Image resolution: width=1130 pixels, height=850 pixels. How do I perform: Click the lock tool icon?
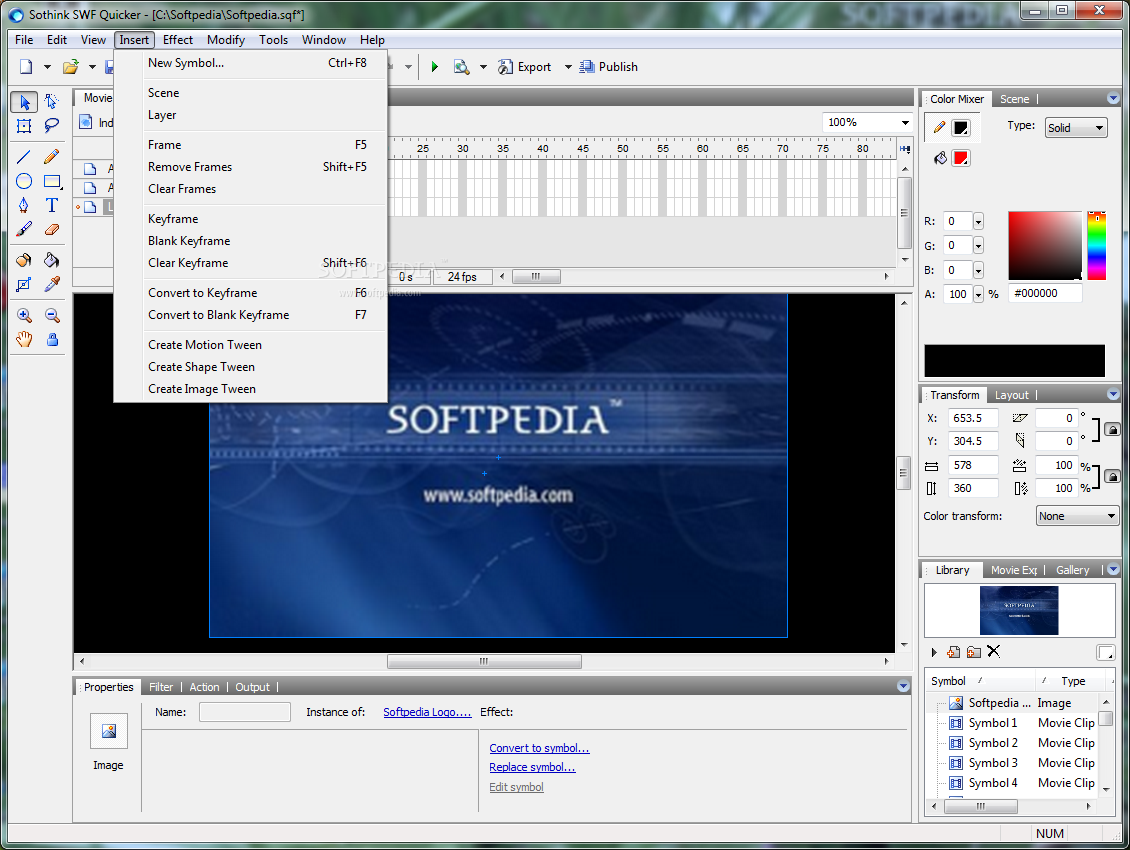[x=52, y=340]
